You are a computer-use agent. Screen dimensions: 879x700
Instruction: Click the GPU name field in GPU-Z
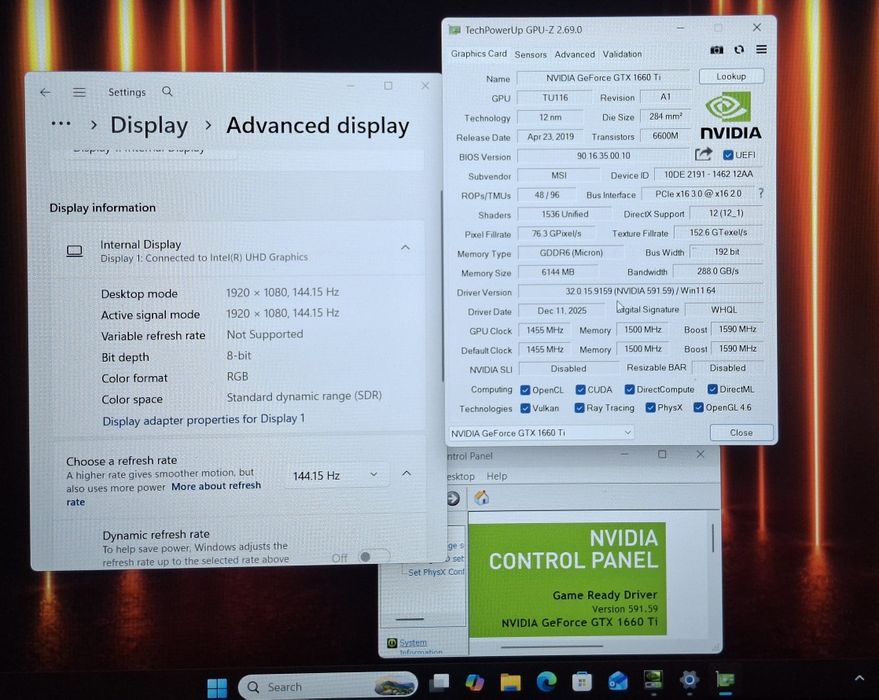(x=603, y=77)
